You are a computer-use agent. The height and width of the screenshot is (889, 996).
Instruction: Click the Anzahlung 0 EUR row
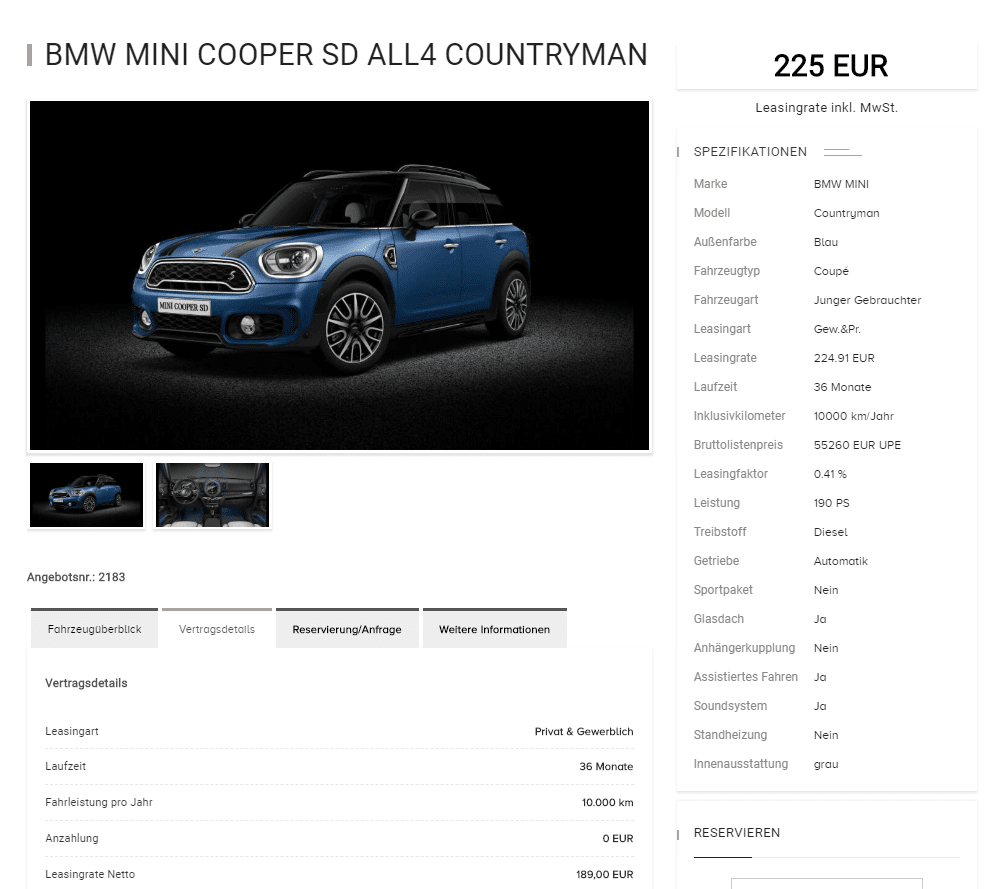click(339, 838)
